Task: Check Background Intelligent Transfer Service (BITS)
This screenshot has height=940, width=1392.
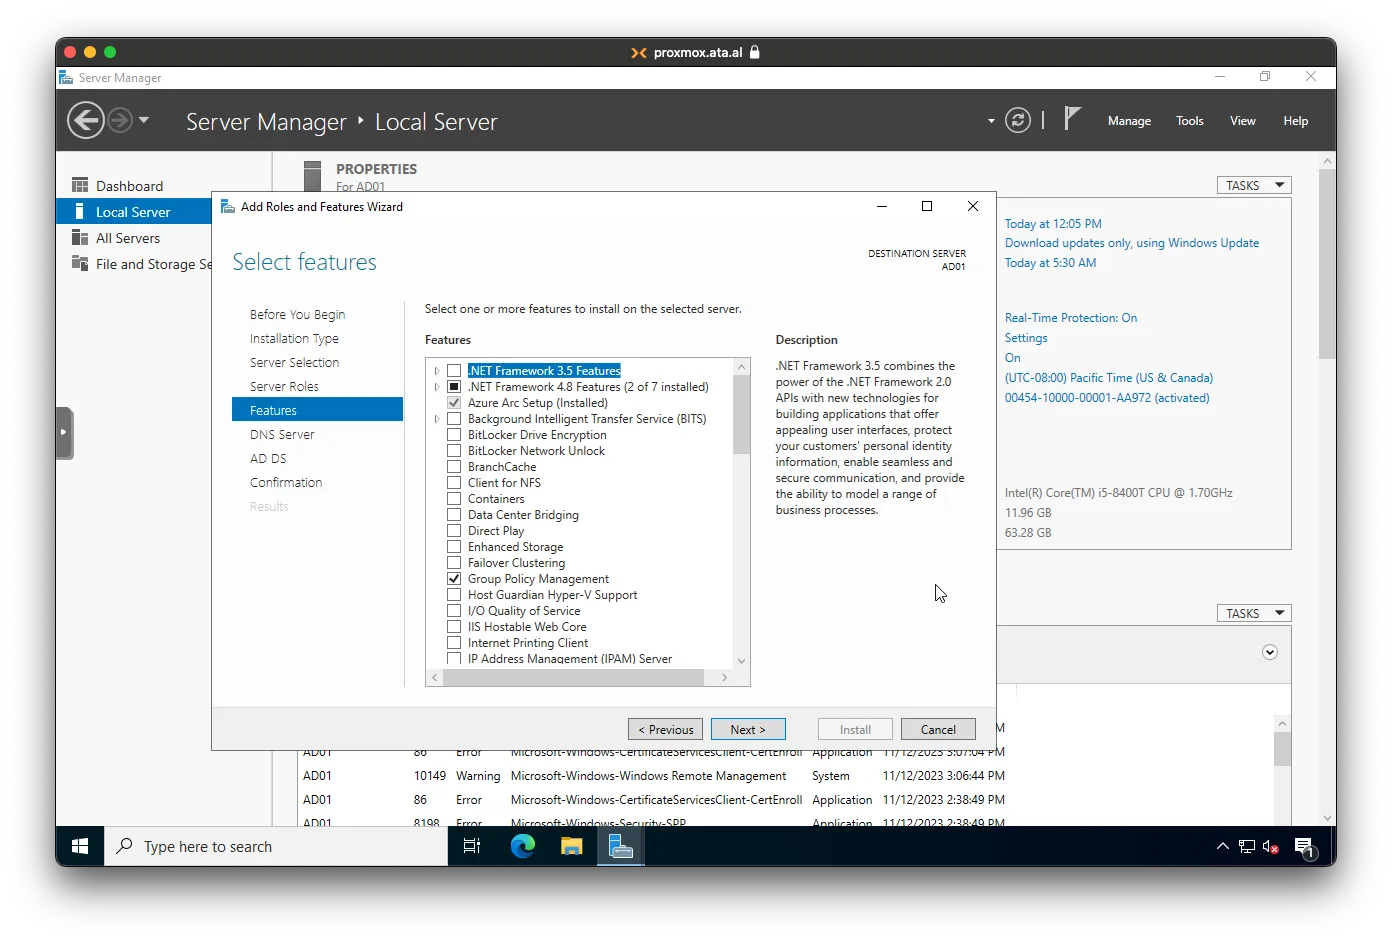Action: pyautogui.click(x=454, y=419)
